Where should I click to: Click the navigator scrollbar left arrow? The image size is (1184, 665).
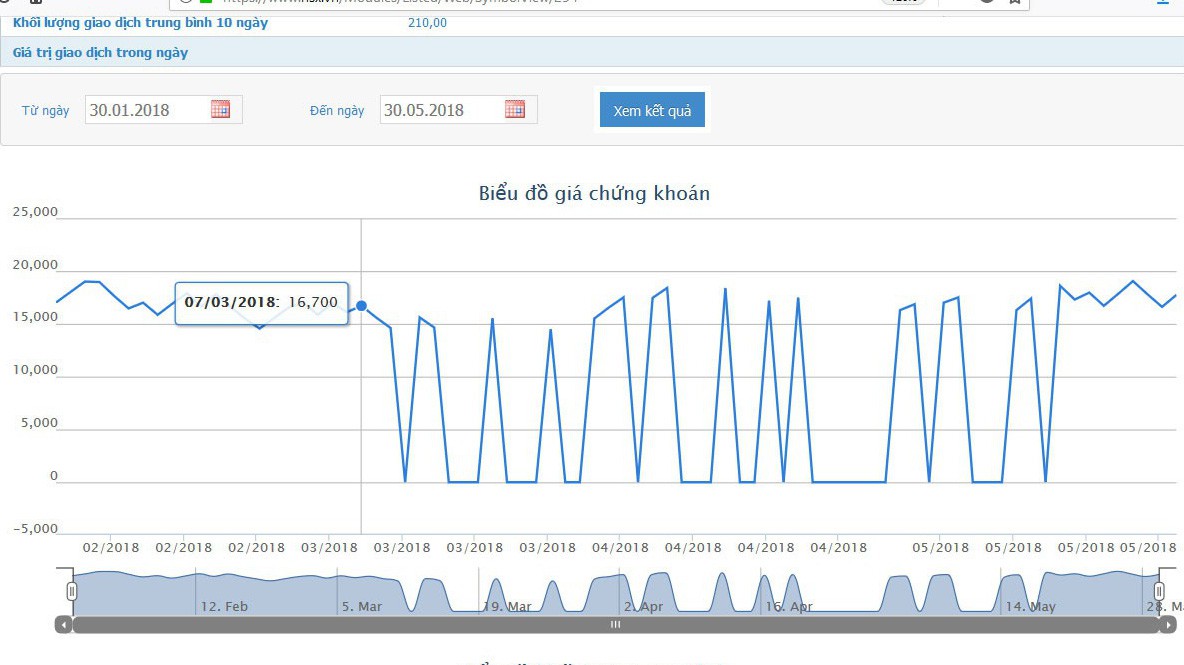tap(64, 625)
